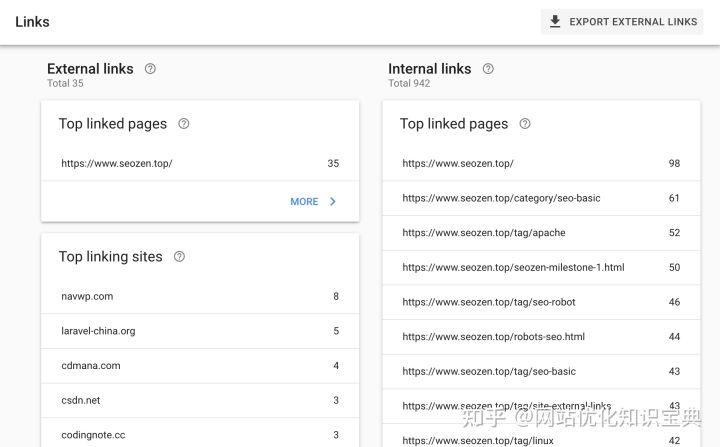The image size is (720, 447).
Task: Select the laravel-china.org linking site row
Action: 200,331
